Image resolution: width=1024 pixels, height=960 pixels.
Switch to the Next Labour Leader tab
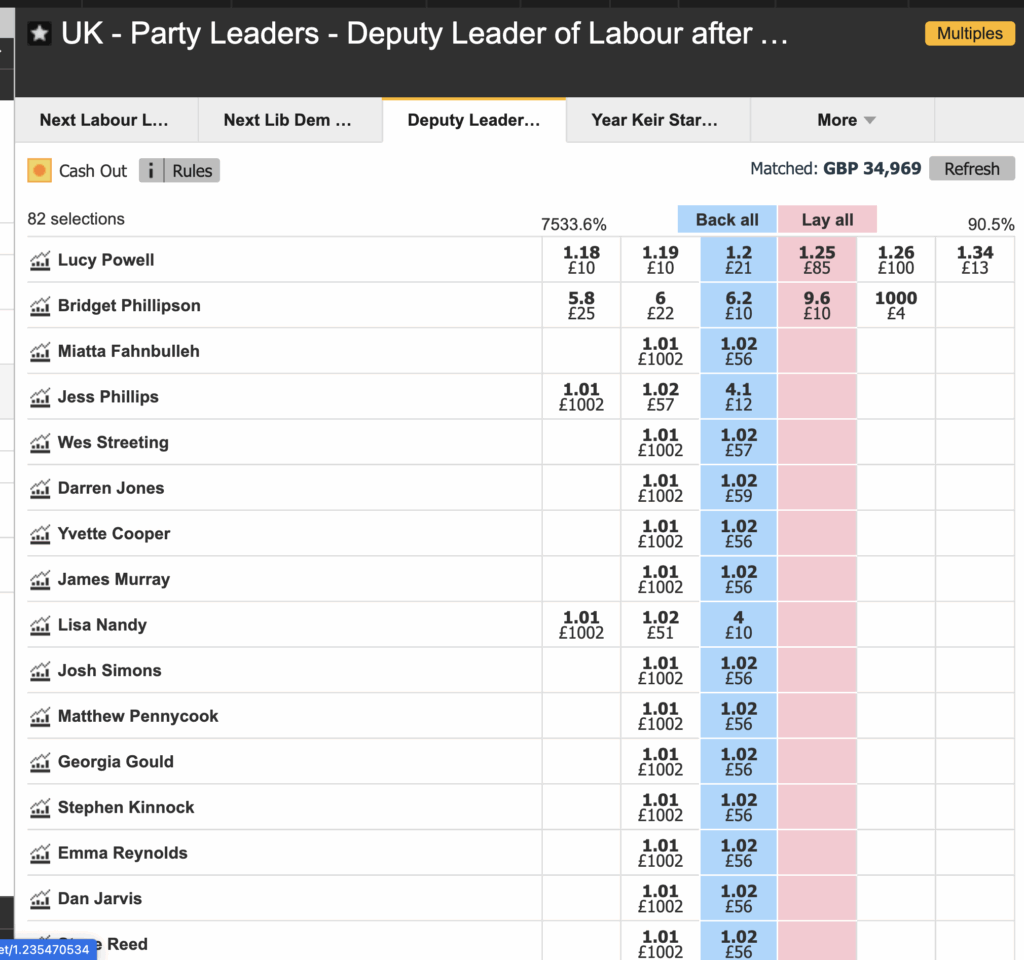pyautogui.click(x=104, y=120)
